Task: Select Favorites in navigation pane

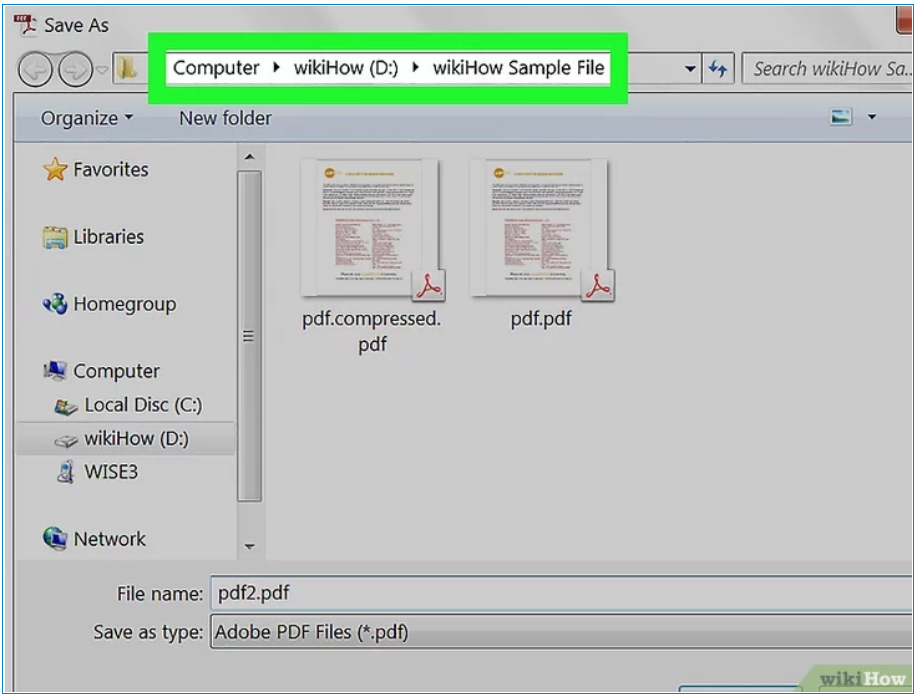Action: tap(111, 169)
